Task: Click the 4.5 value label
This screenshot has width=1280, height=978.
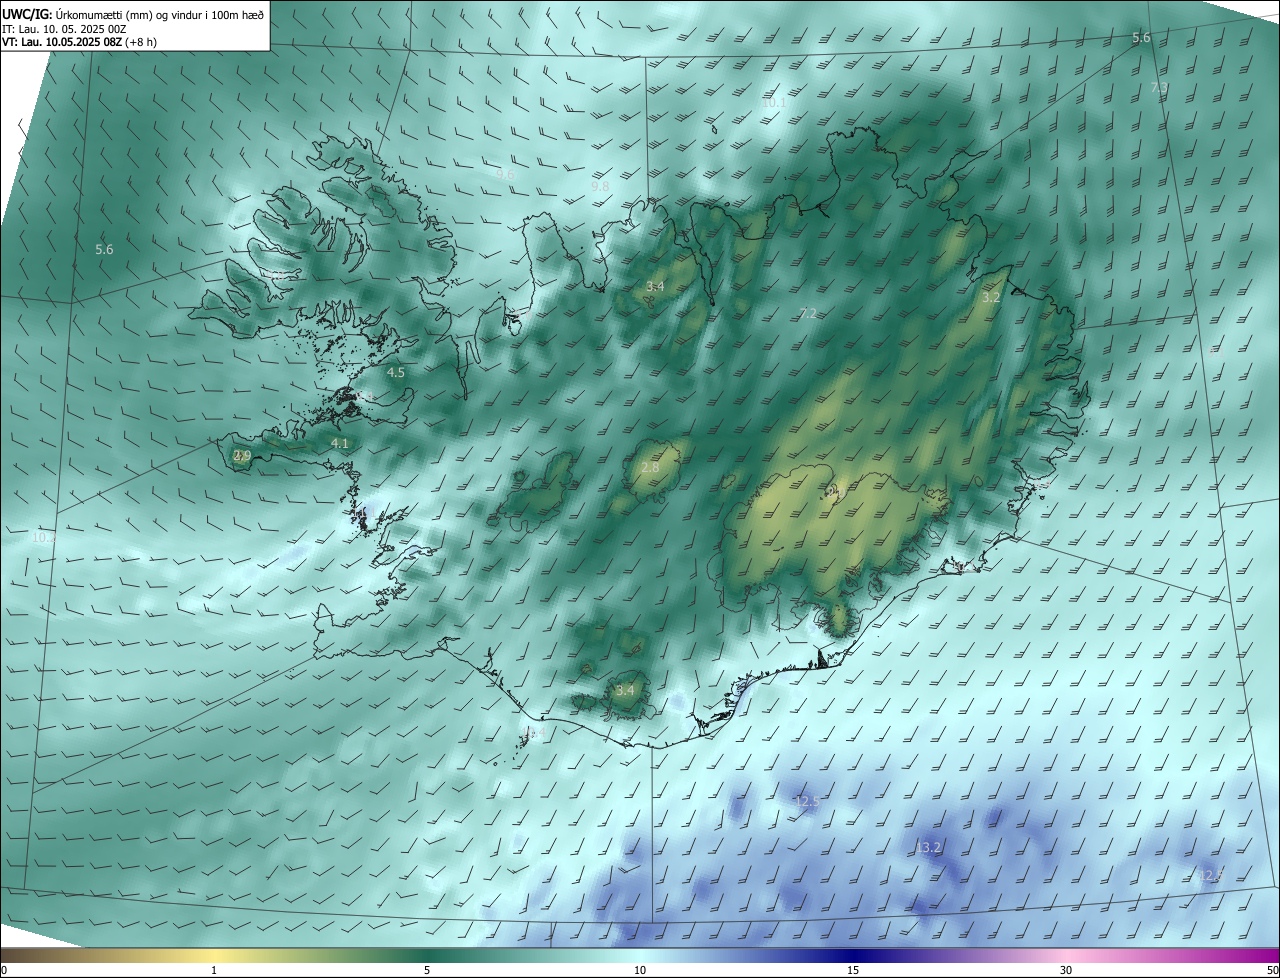Action: 396,373
